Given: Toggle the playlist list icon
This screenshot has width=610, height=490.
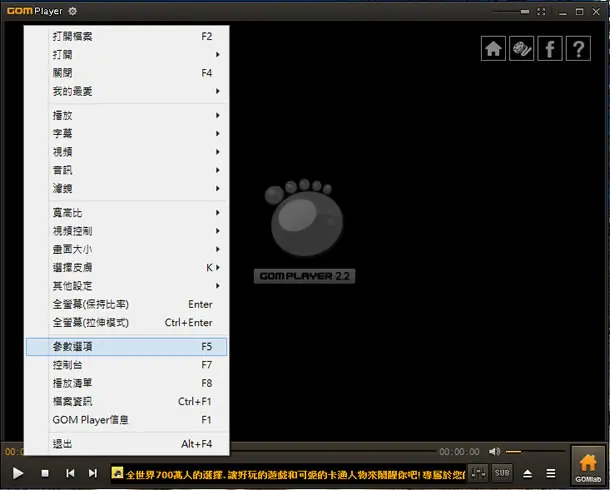Looking at the screenshot, I should [x=551, y=473].
